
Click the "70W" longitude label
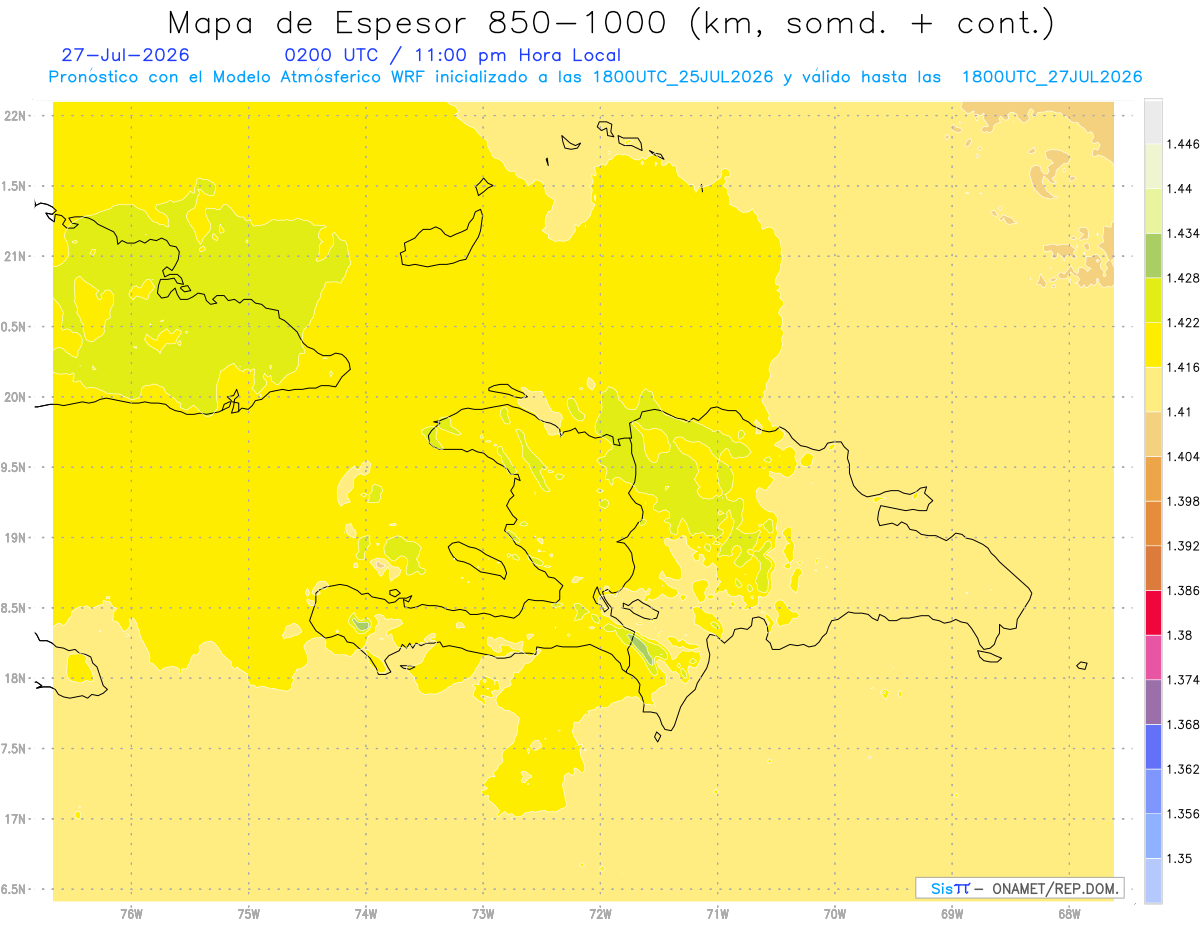point(835,914)
